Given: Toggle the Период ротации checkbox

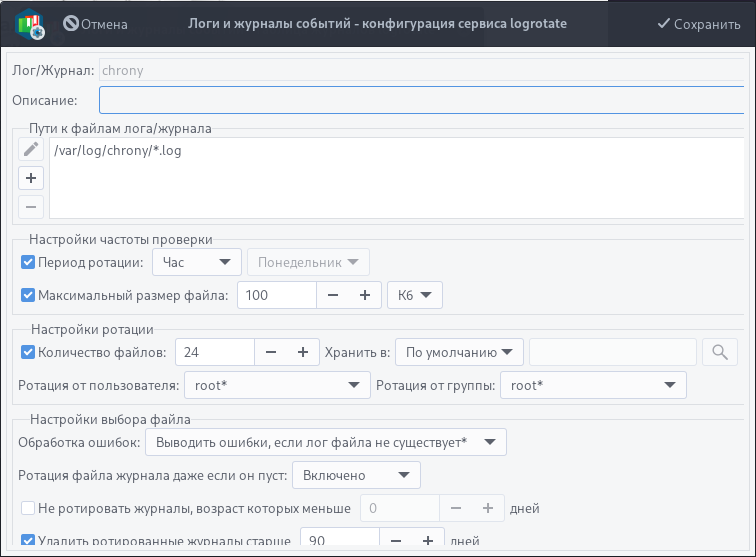Looking at the screenshot, I should 28,262.
